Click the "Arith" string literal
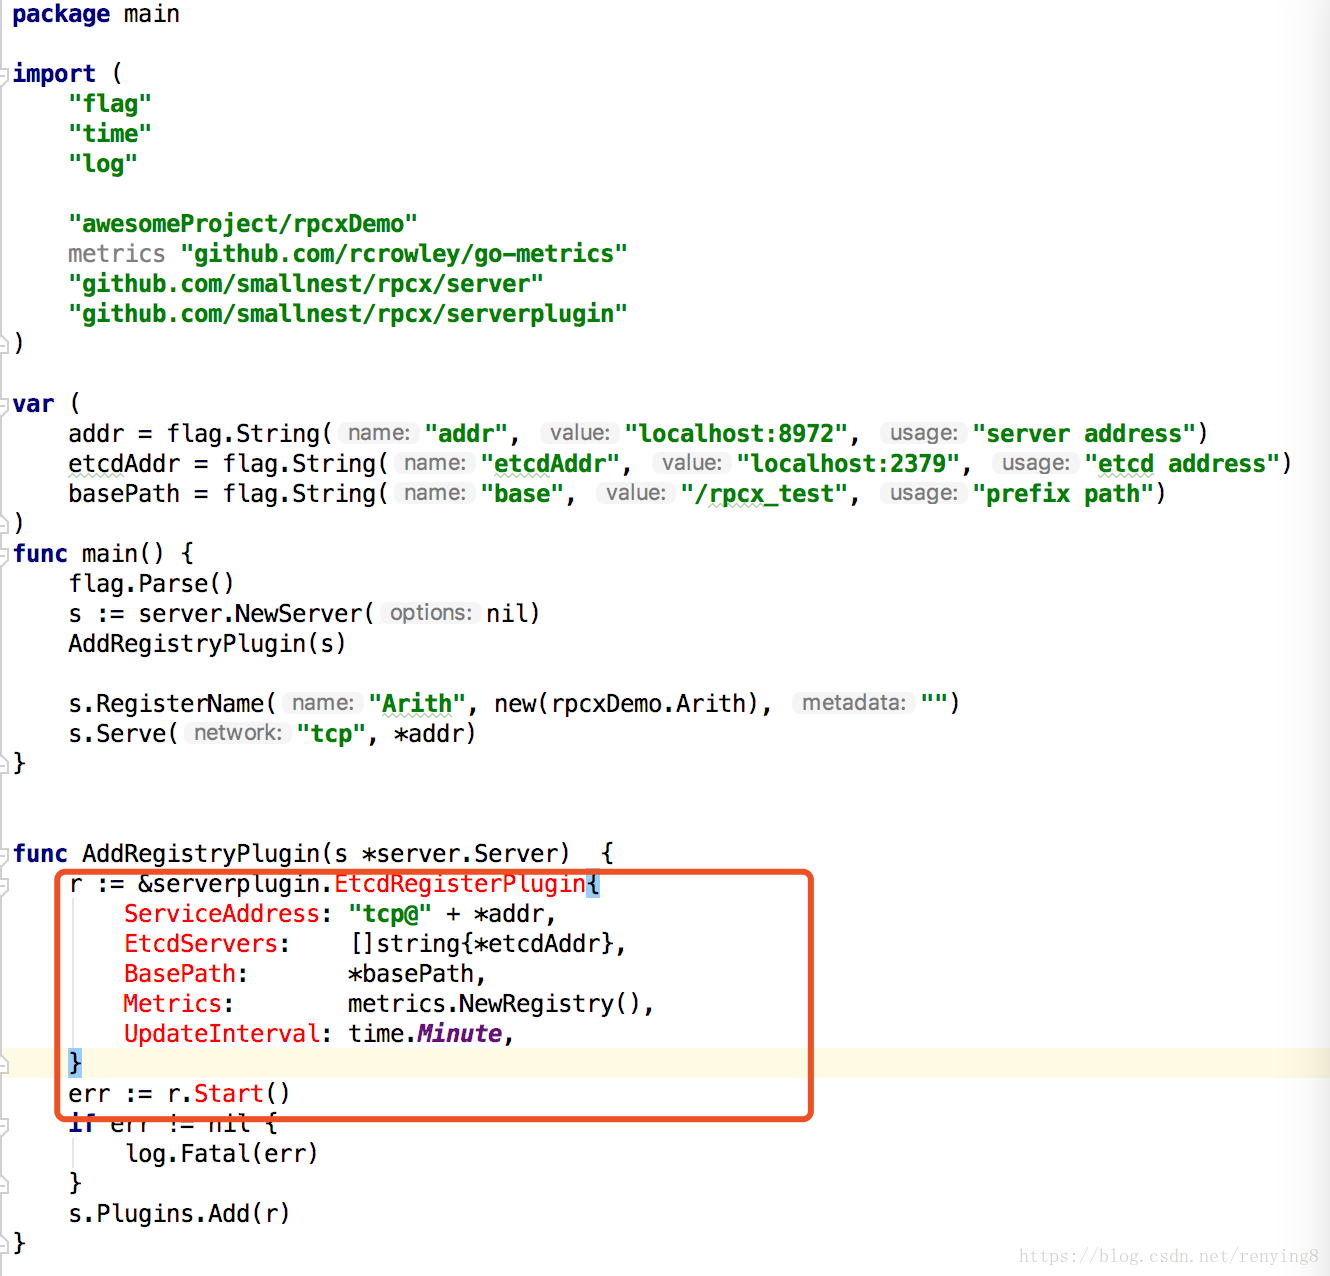 [x=417, y=704]
